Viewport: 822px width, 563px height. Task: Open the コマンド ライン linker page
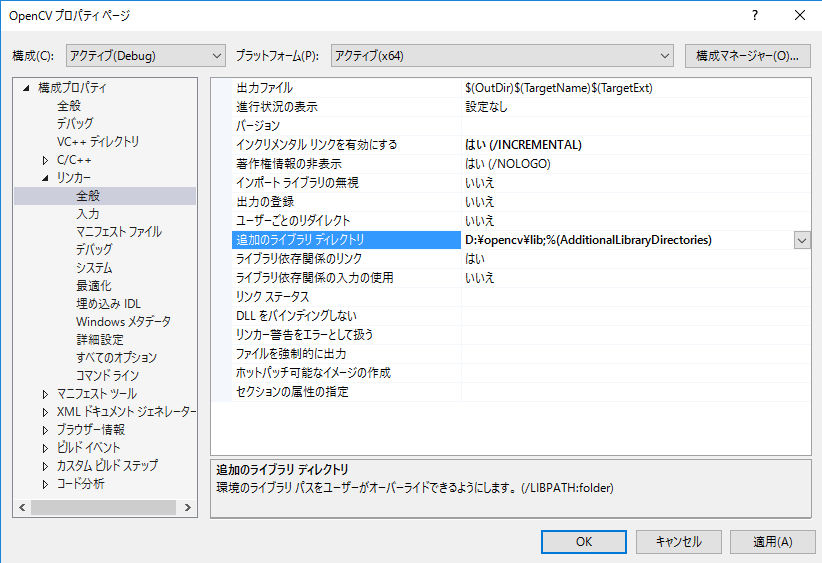(x=107, y=375)
